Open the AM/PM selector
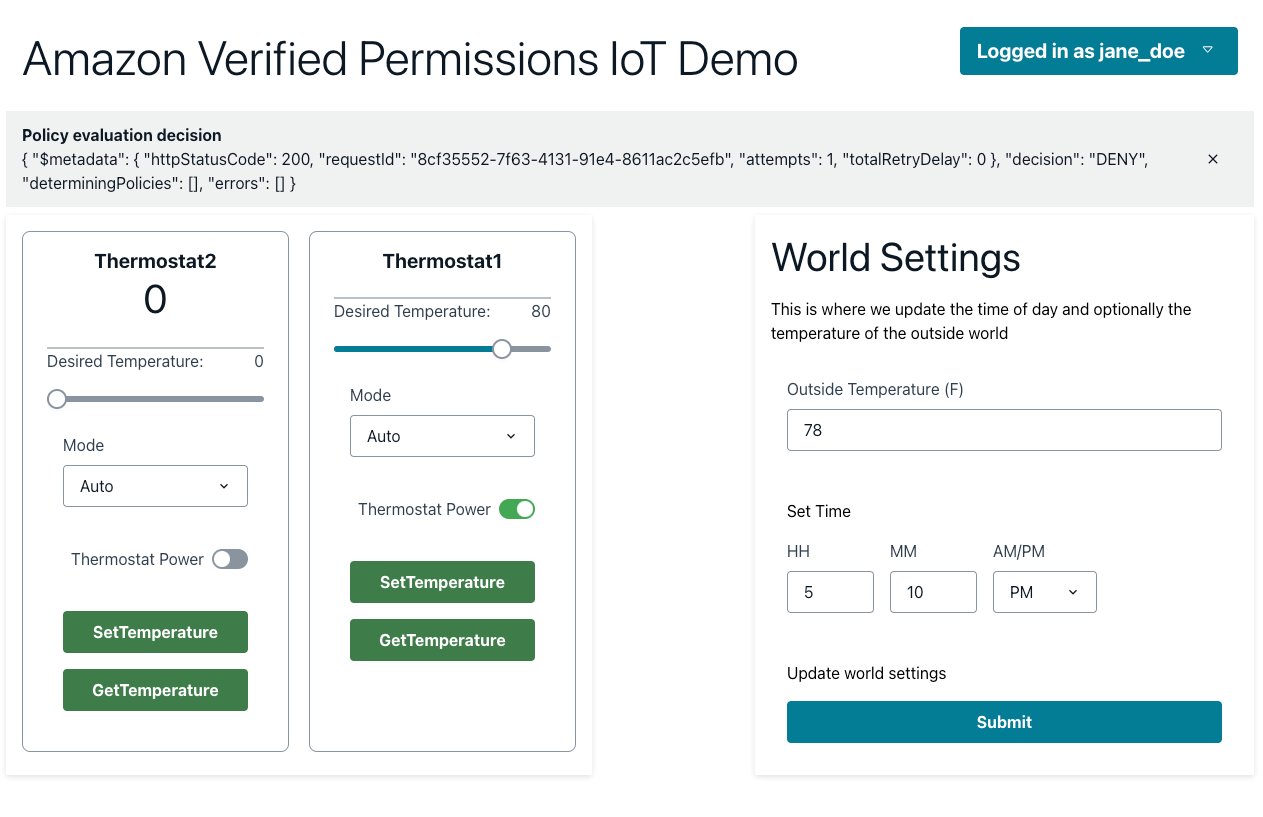 (x=1044, y=592)
